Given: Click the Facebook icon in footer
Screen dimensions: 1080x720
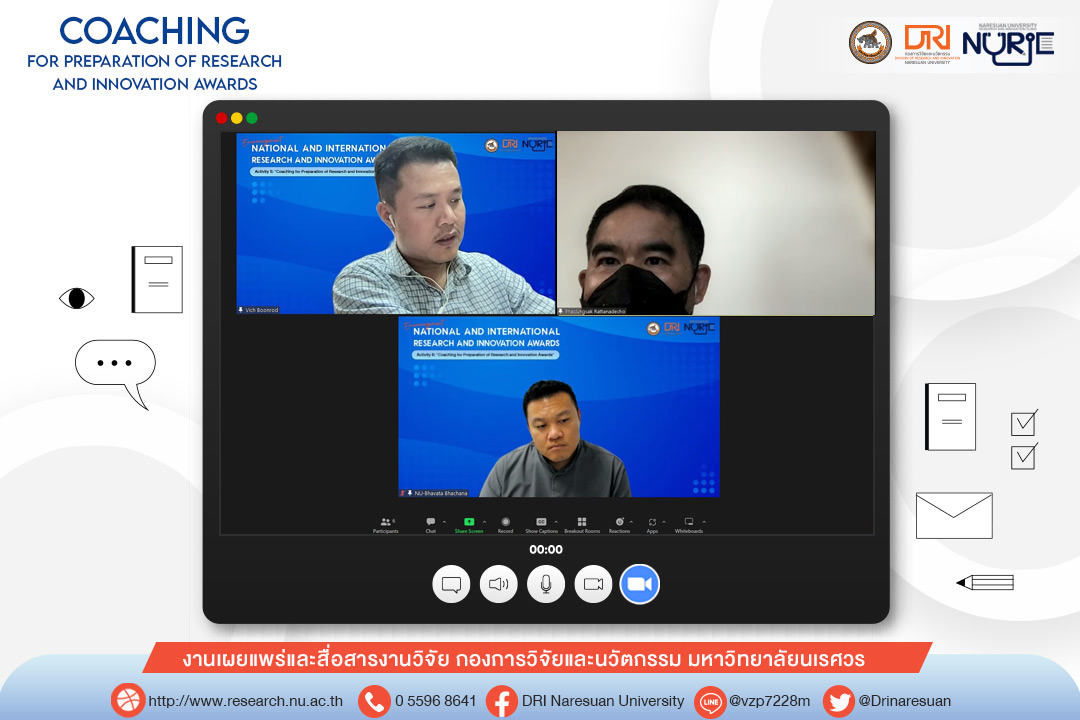Looking at the screenshot, I should pos(502,701).
